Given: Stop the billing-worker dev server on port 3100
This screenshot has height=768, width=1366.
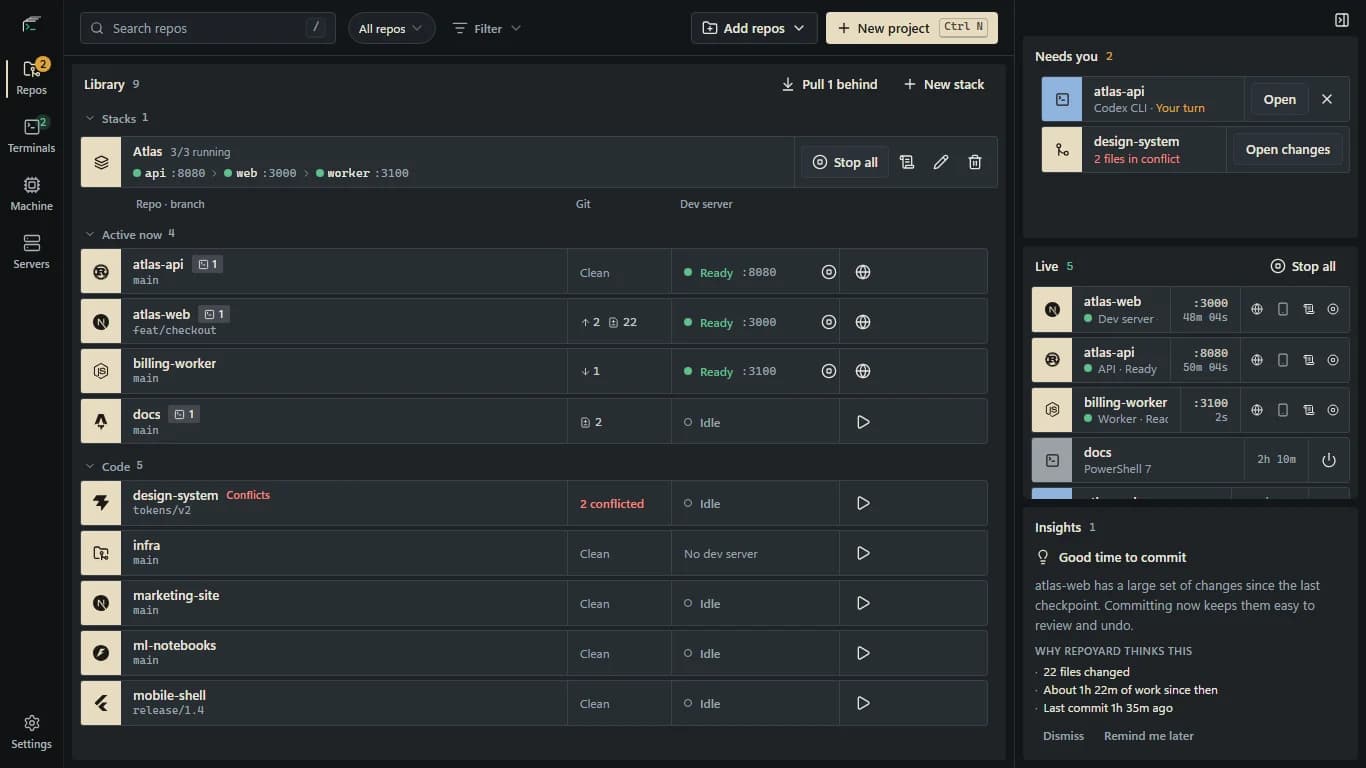Looking at the screenshot, I should pyautogui.click(x=828, y=371).
